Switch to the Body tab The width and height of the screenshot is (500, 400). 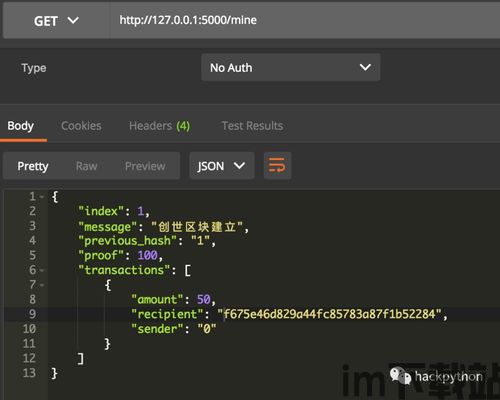21,126
